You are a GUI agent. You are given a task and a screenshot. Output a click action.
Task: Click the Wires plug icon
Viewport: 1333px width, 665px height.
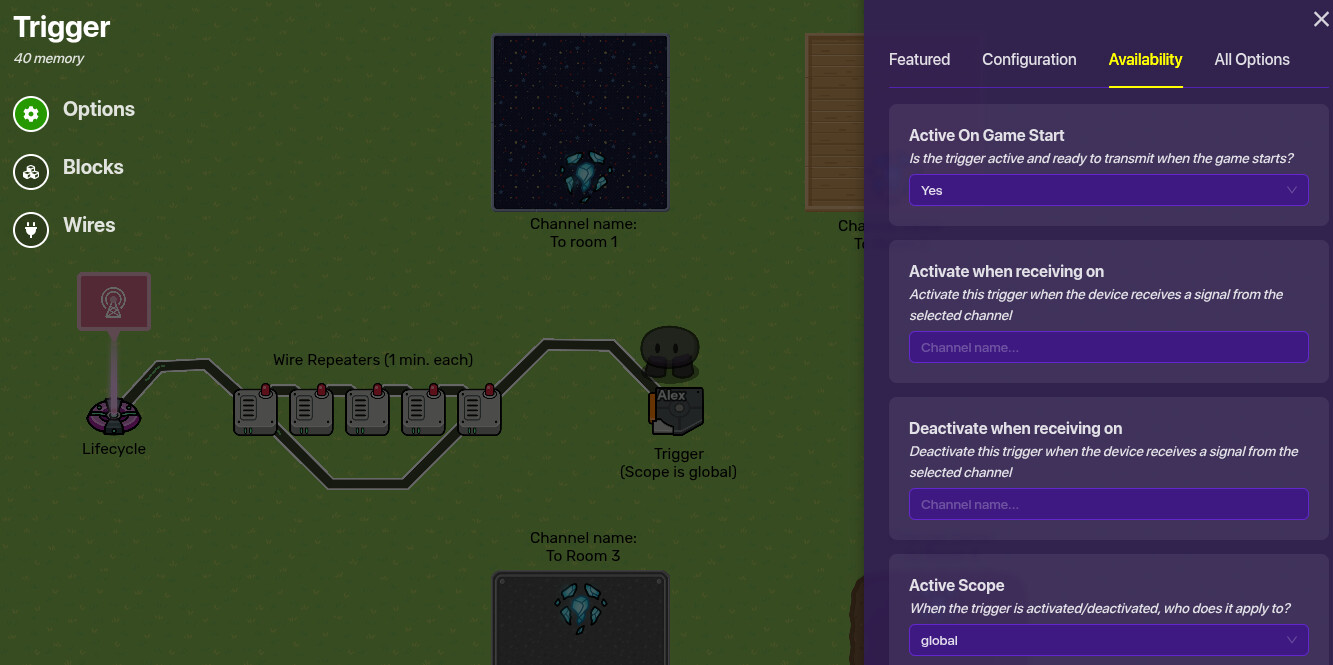(31, 230)
